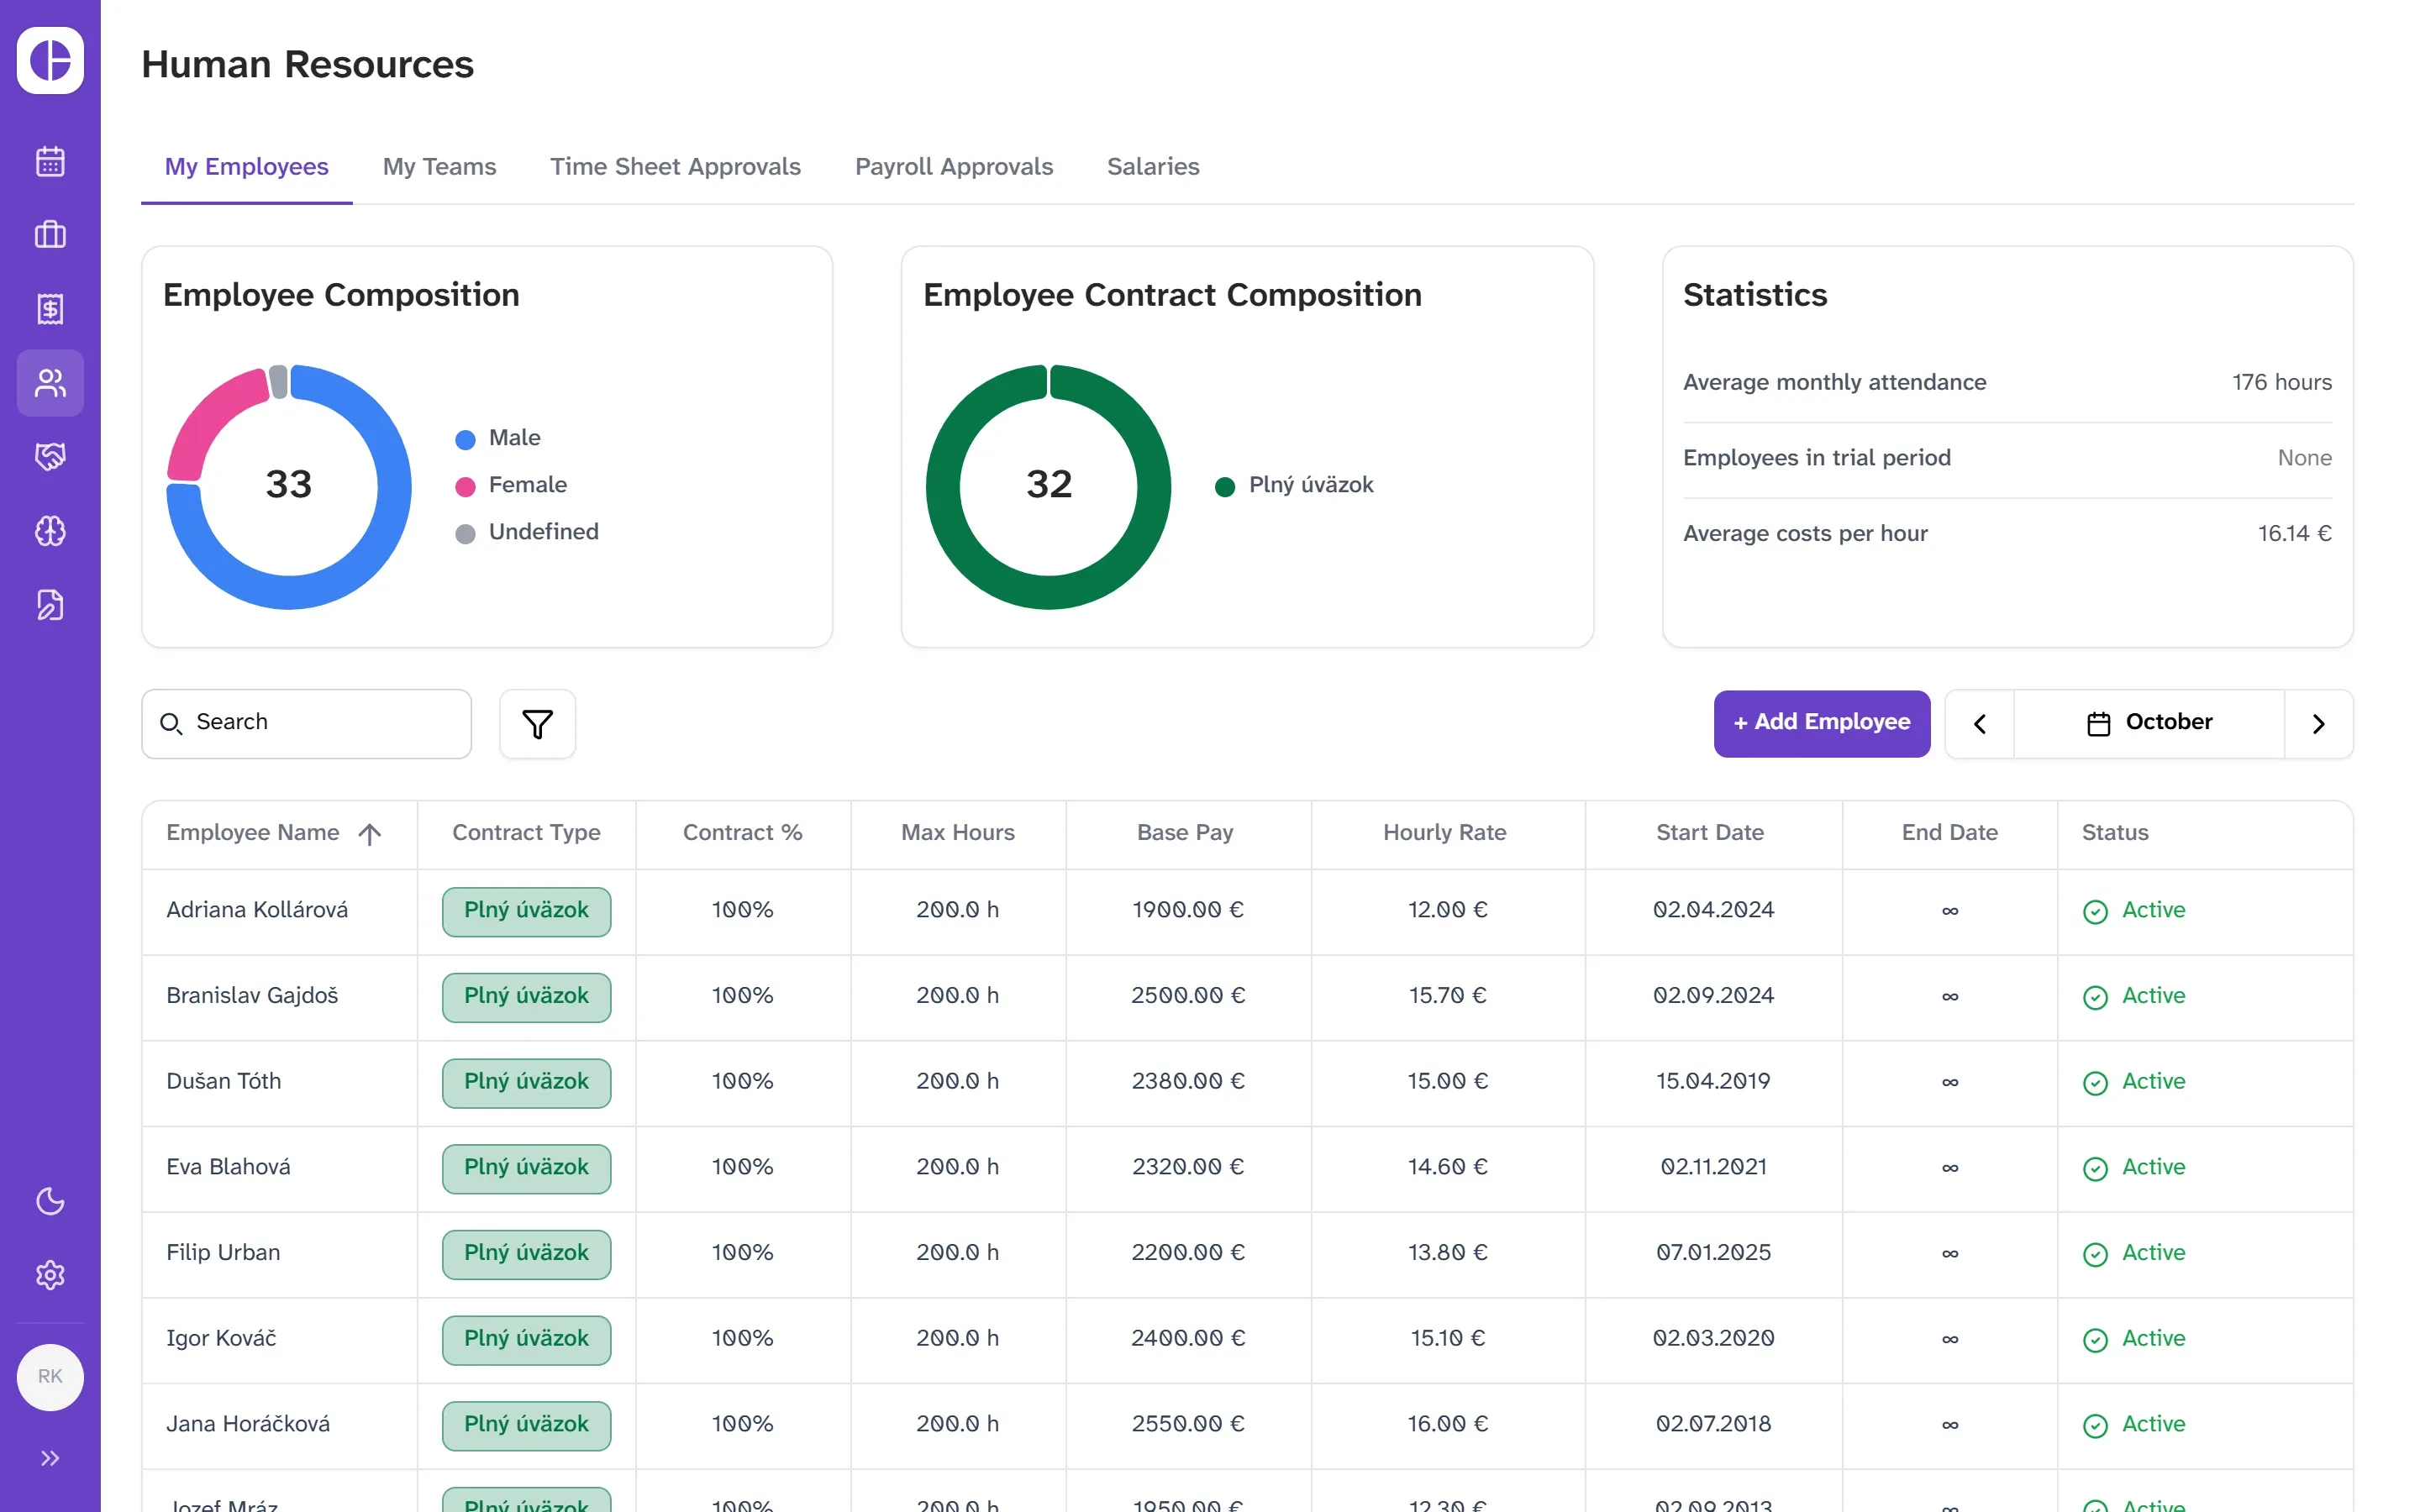Click the app logo in the sidebar

[x=50, y=60]
